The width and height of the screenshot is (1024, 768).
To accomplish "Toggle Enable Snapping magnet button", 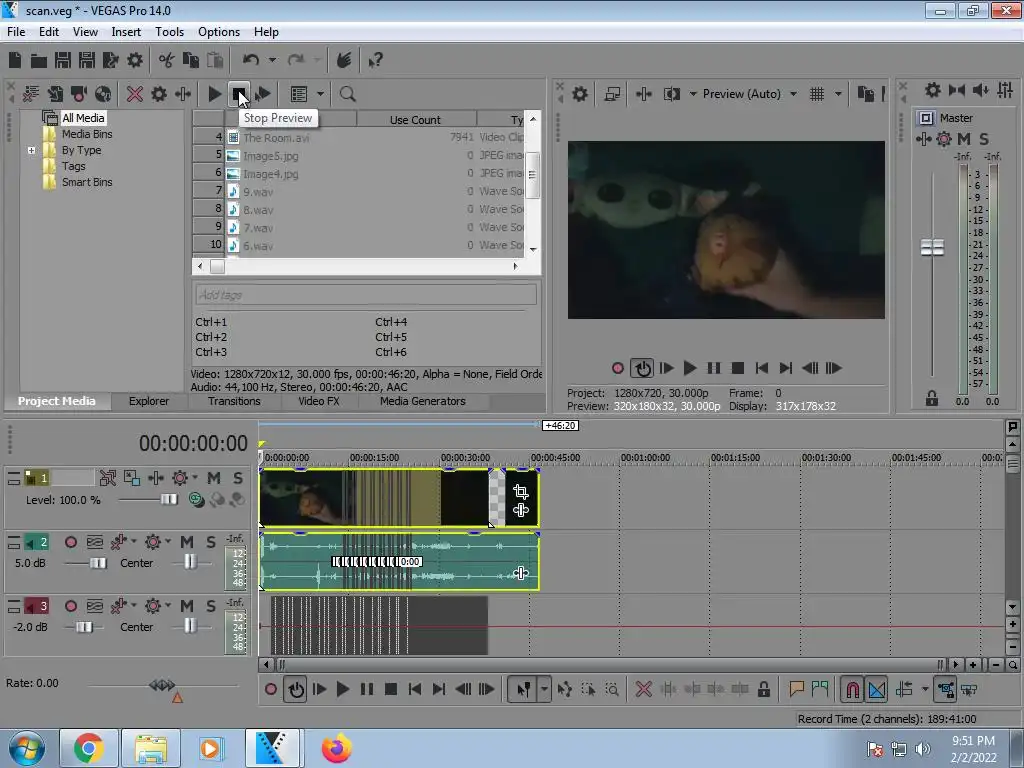I will tap(852, 689).
